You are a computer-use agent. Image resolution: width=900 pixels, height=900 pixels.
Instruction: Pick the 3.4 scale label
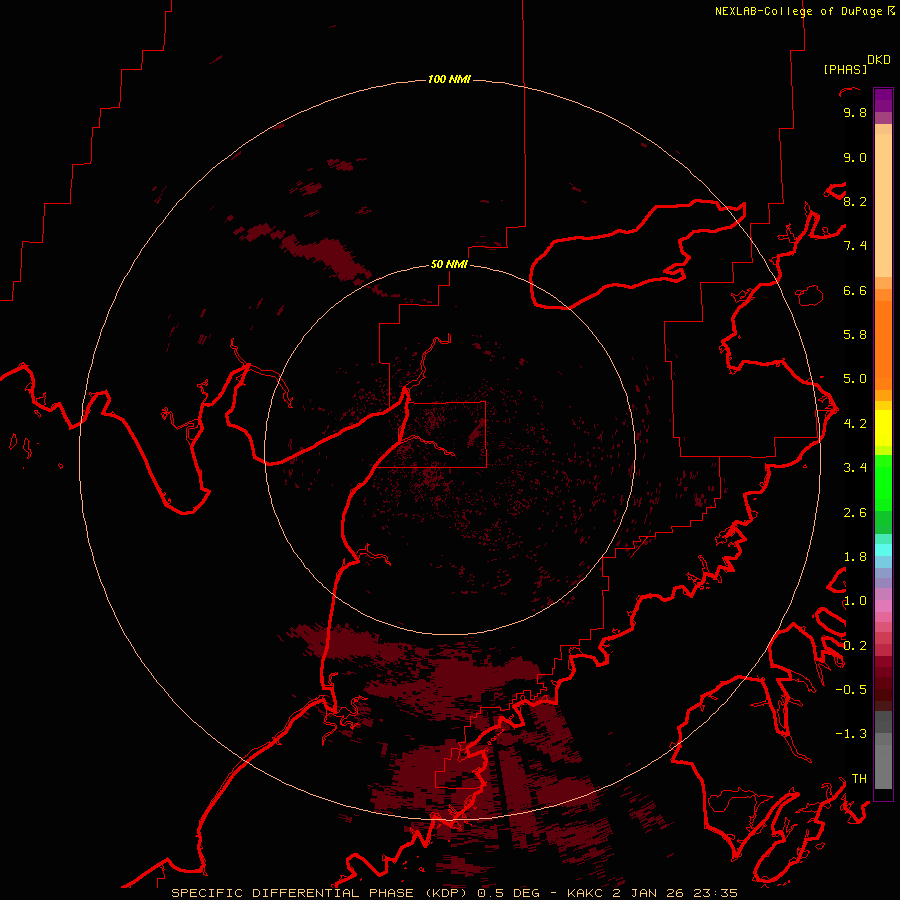pyautogui.click(x=855, y=468)
